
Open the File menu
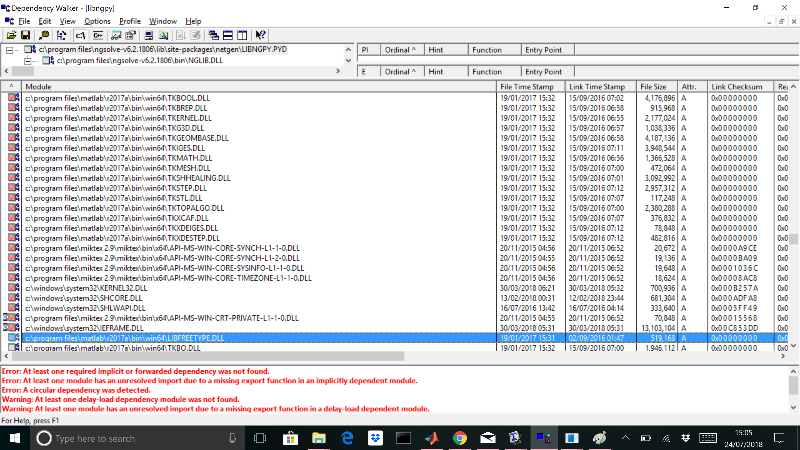tap(24, 21)
